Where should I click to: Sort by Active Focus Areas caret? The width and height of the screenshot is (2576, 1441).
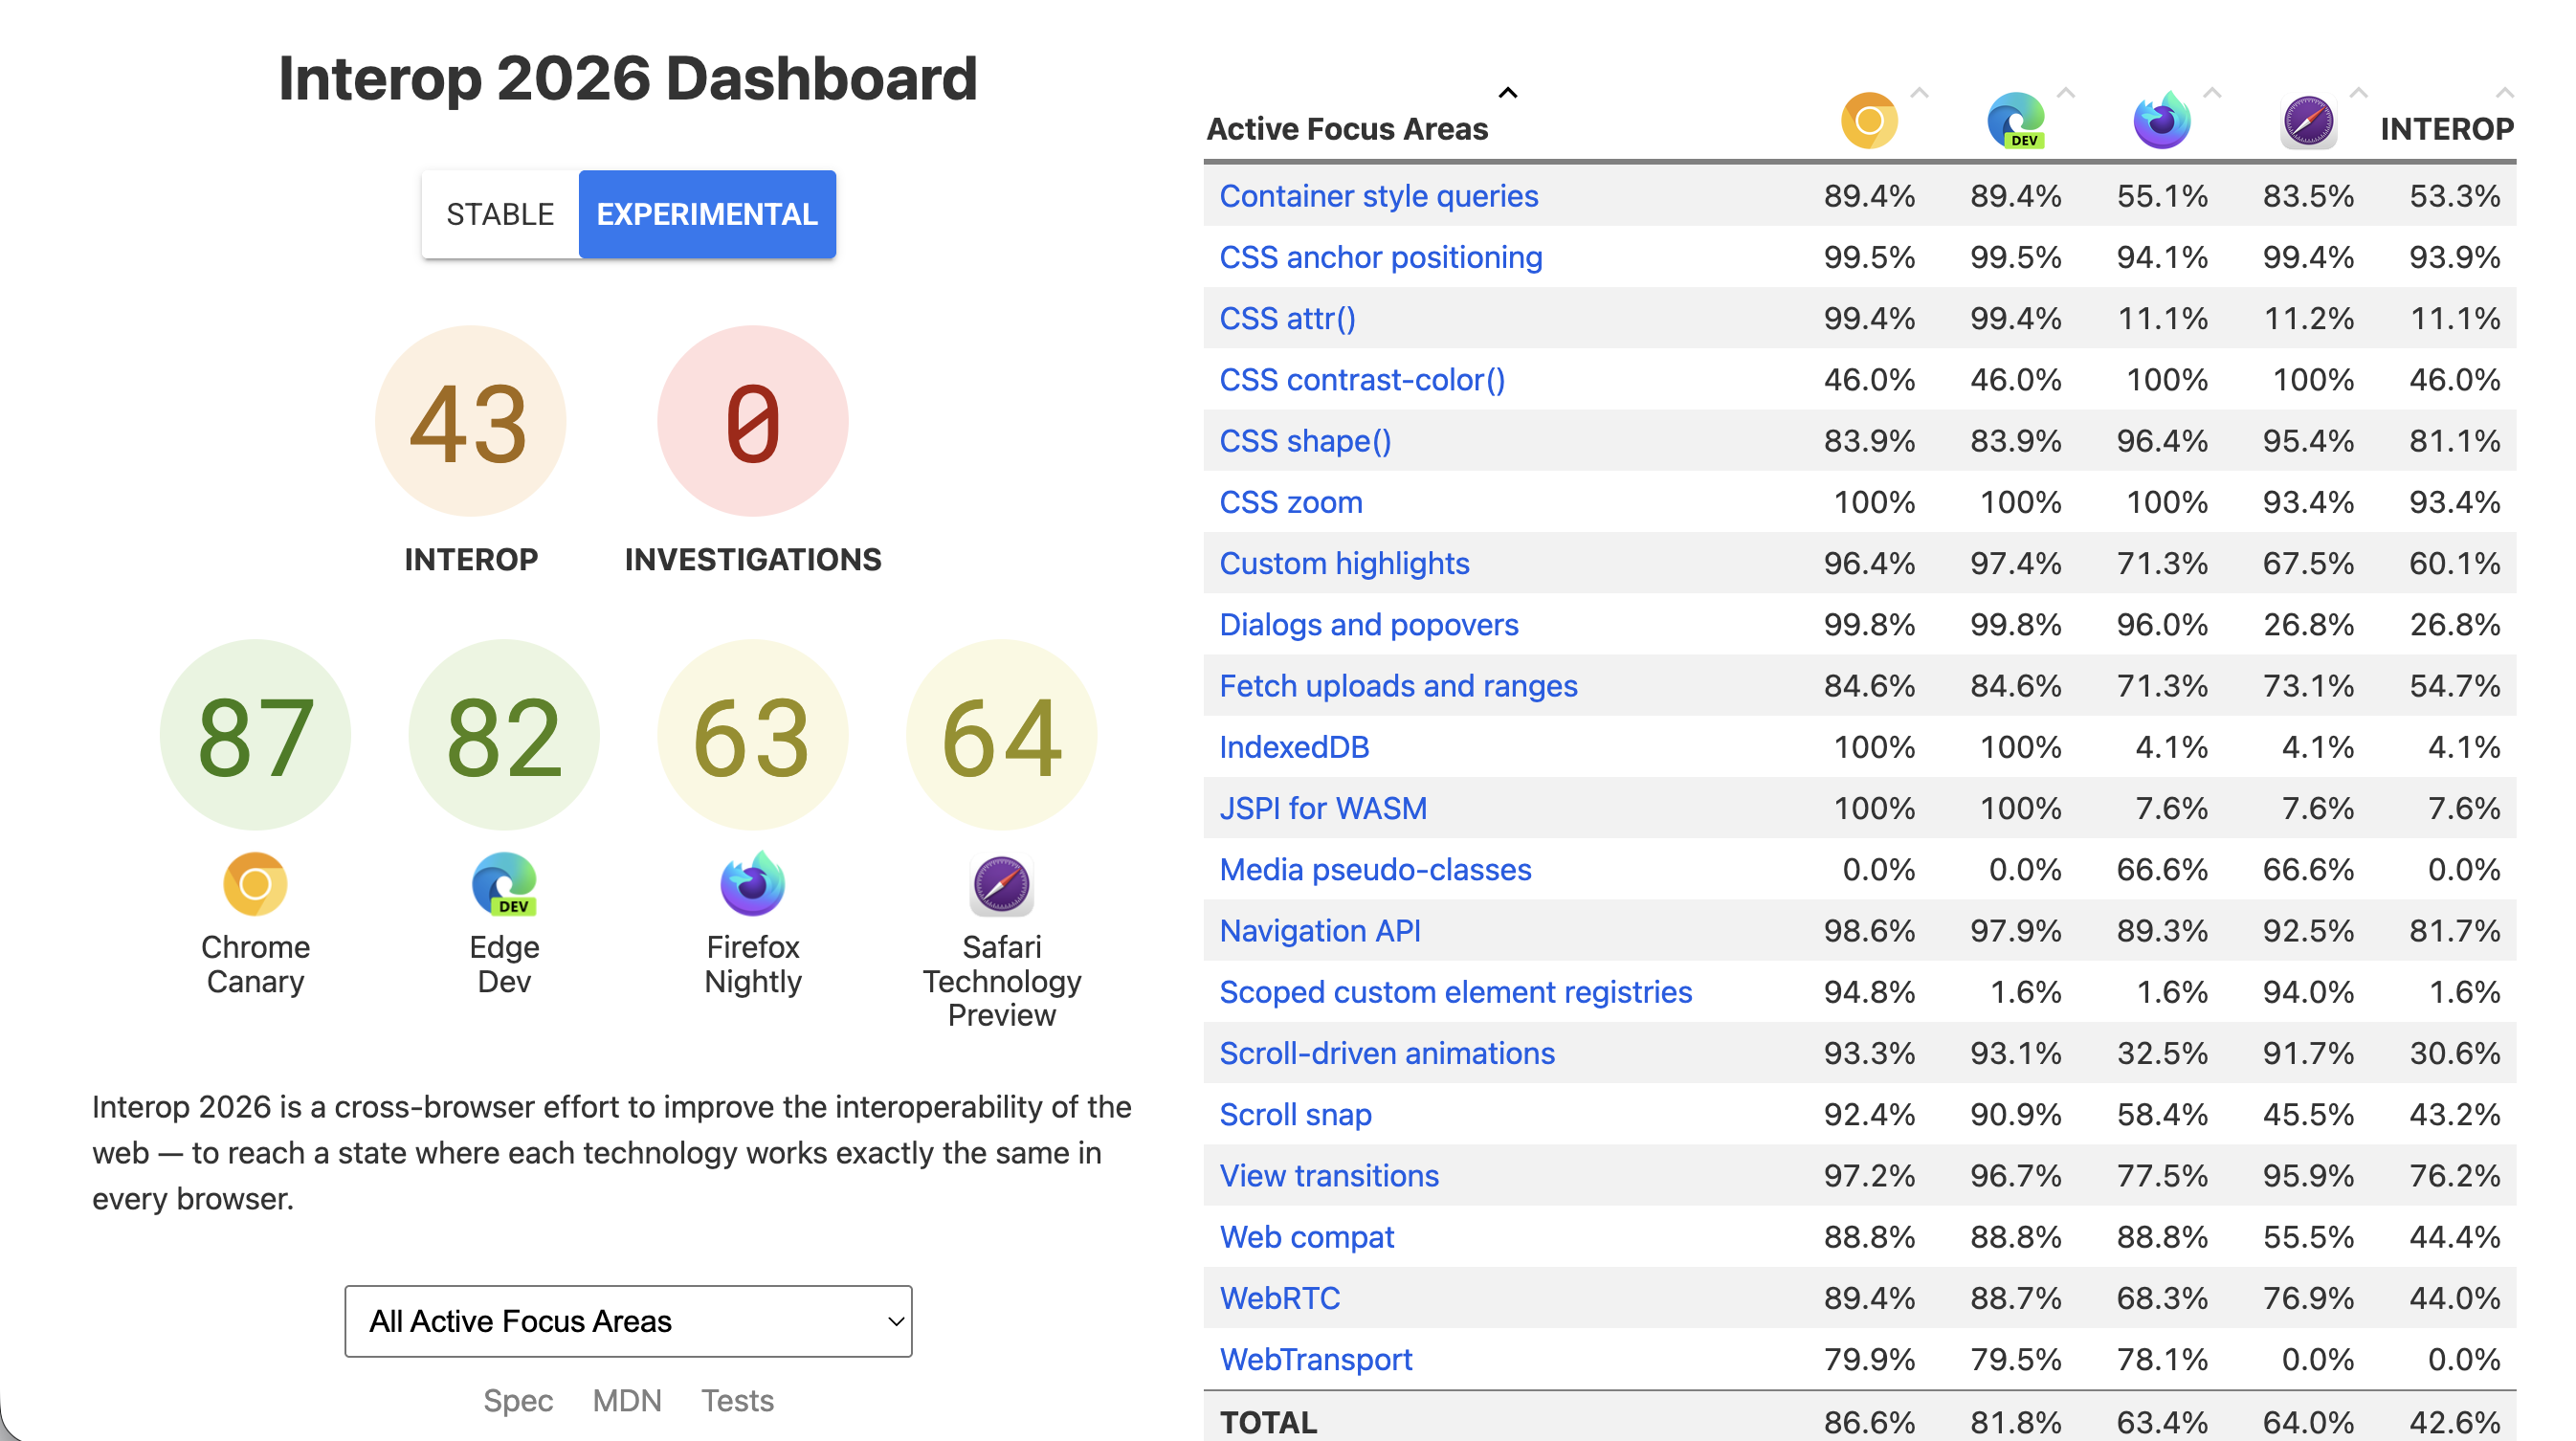click(1508, 93)
